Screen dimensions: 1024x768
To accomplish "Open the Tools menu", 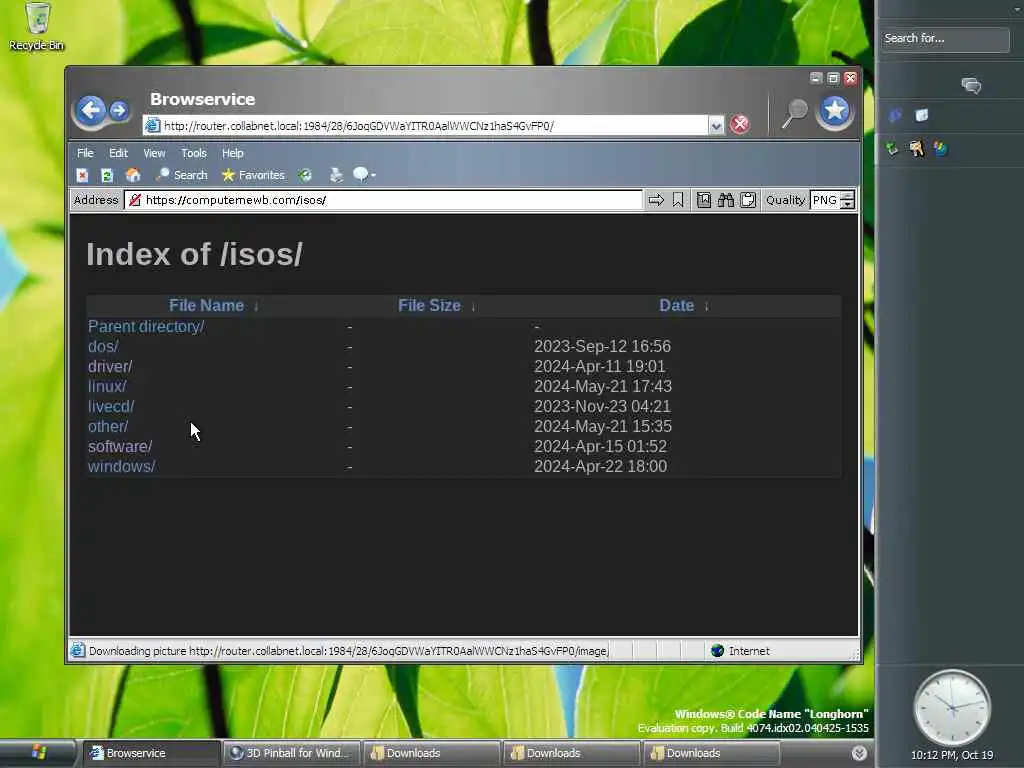I will (193, 153).
